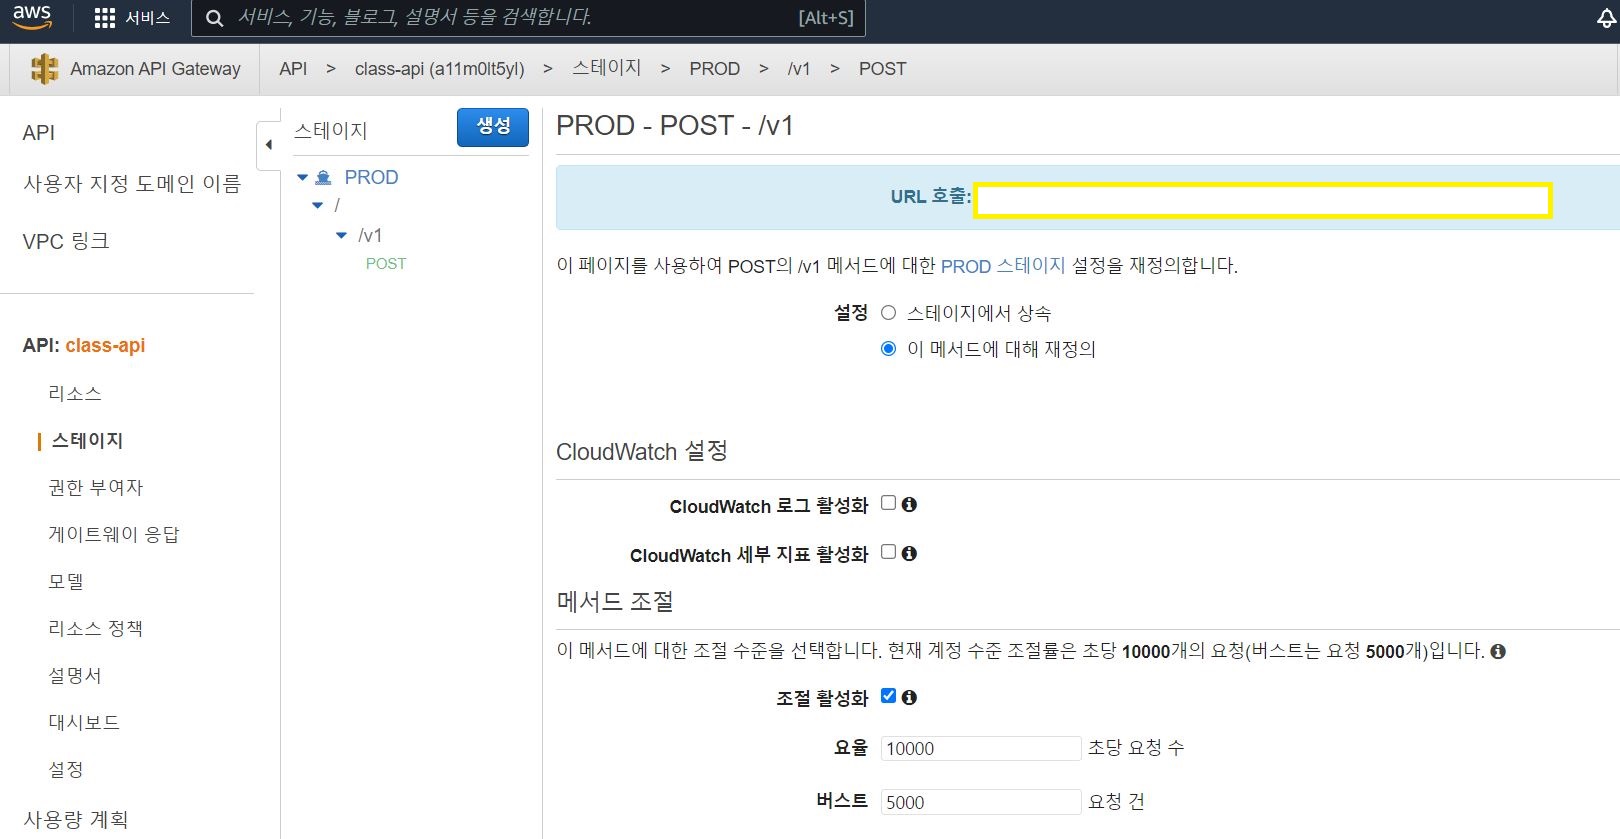Open 권한 부여자 navigation item
The height and width of the screenshot is (839, 1620).
(96, 488)
